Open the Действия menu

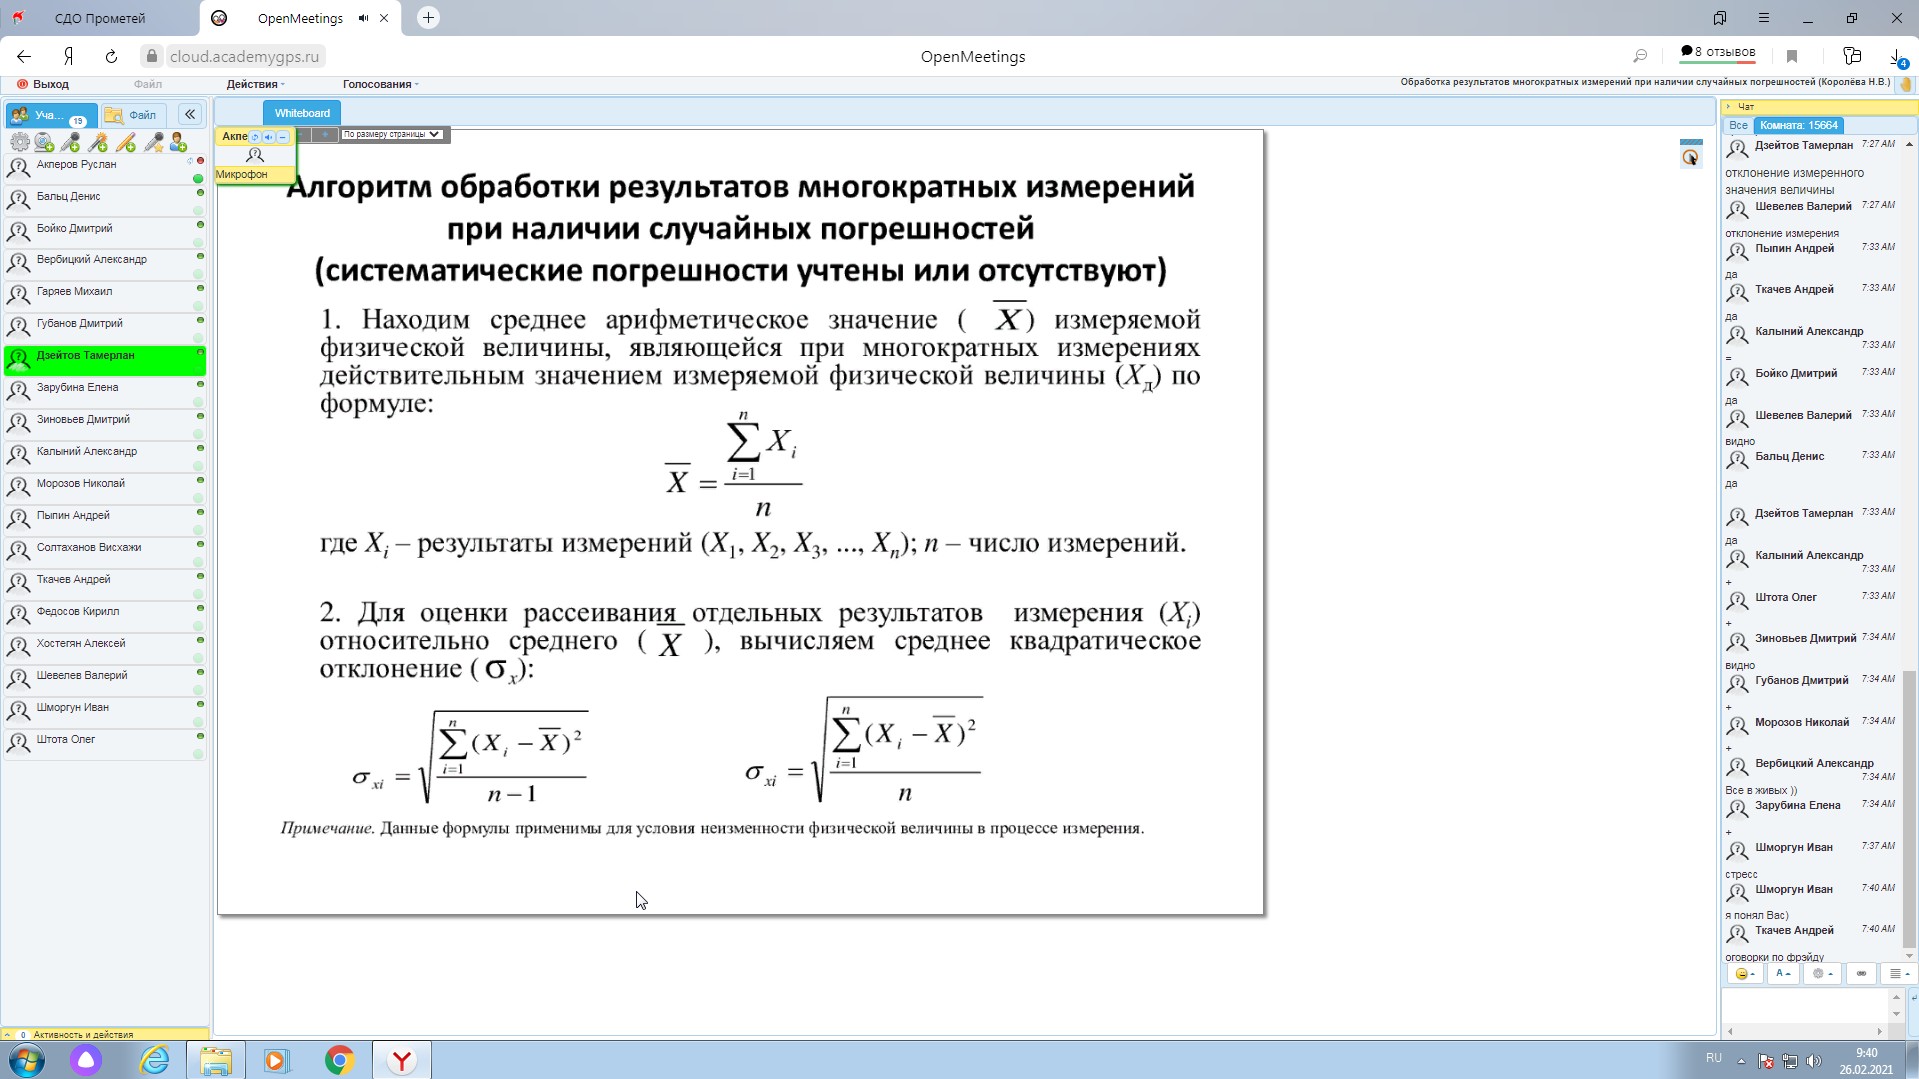pos(255,84)
